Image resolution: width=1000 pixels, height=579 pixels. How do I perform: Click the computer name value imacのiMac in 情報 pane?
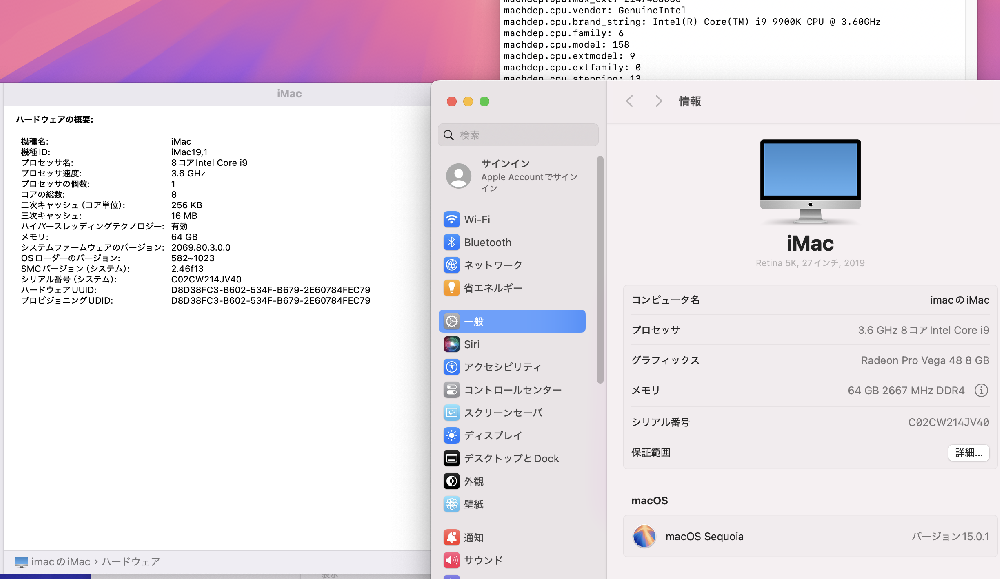tap(959, 300)
